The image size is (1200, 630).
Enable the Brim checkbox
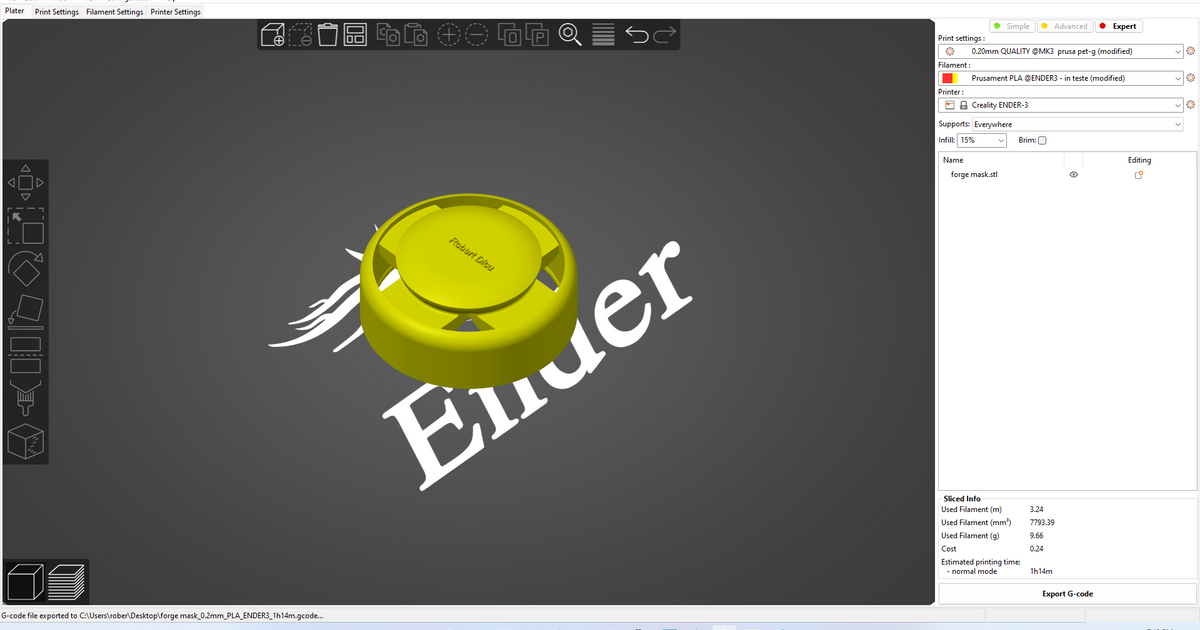[1042, 141]
